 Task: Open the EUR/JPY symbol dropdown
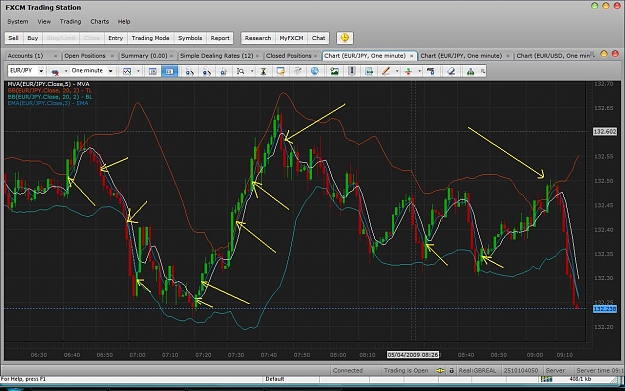click(x=41, y=71)
